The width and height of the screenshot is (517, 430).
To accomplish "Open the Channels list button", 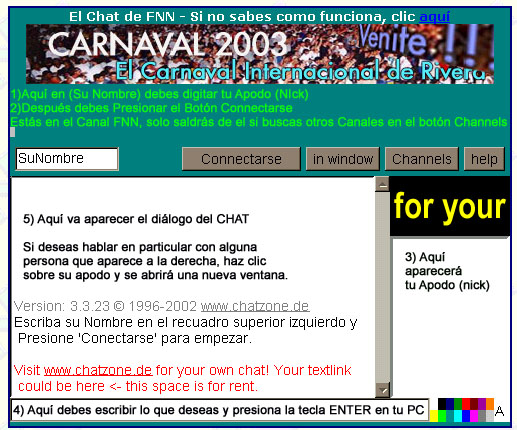I will 422,159.
